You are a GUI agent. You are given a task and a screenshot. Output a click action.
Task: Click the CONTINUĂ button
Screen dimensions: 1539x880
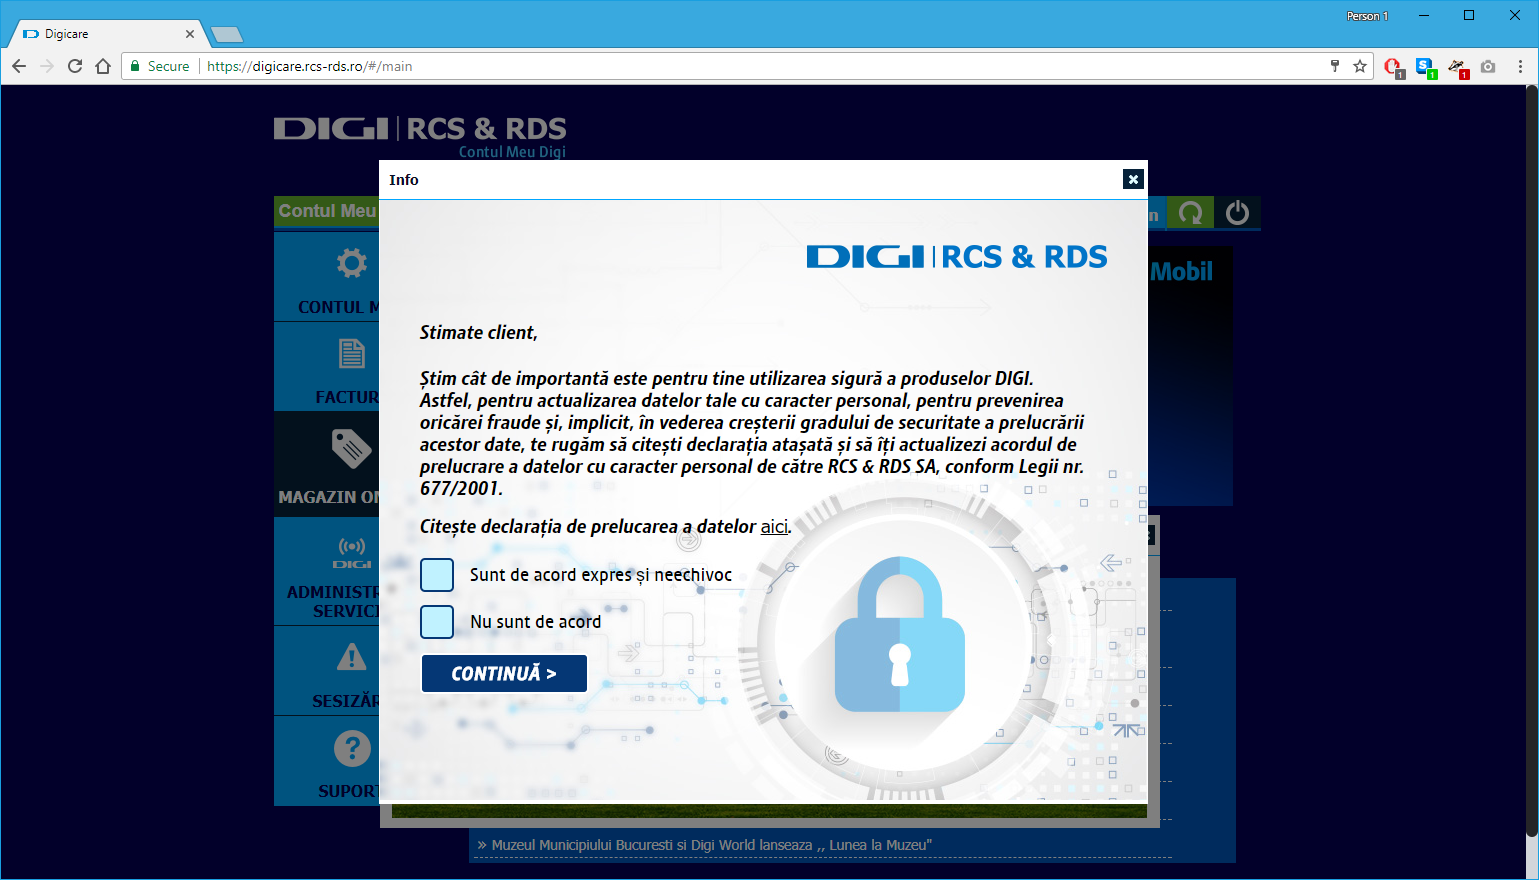[x=504, y=673]
